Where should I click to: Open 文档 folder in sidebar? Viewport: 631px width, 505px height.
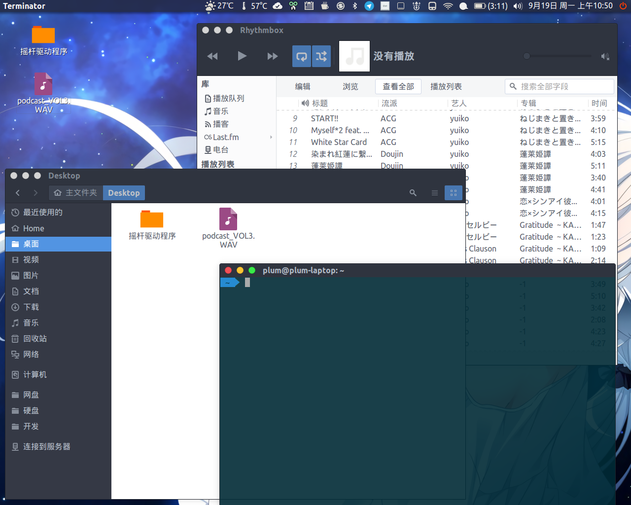58,291
